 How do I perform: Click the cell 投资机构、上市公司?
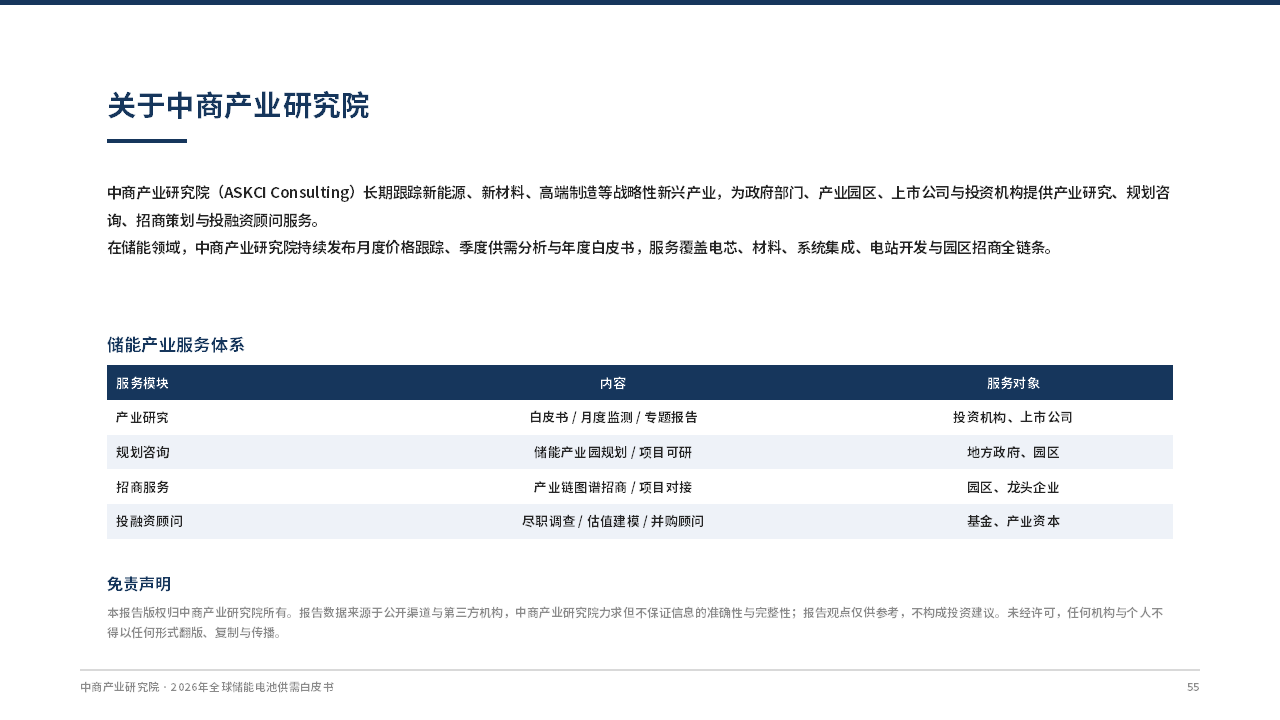coord(1013,417)
